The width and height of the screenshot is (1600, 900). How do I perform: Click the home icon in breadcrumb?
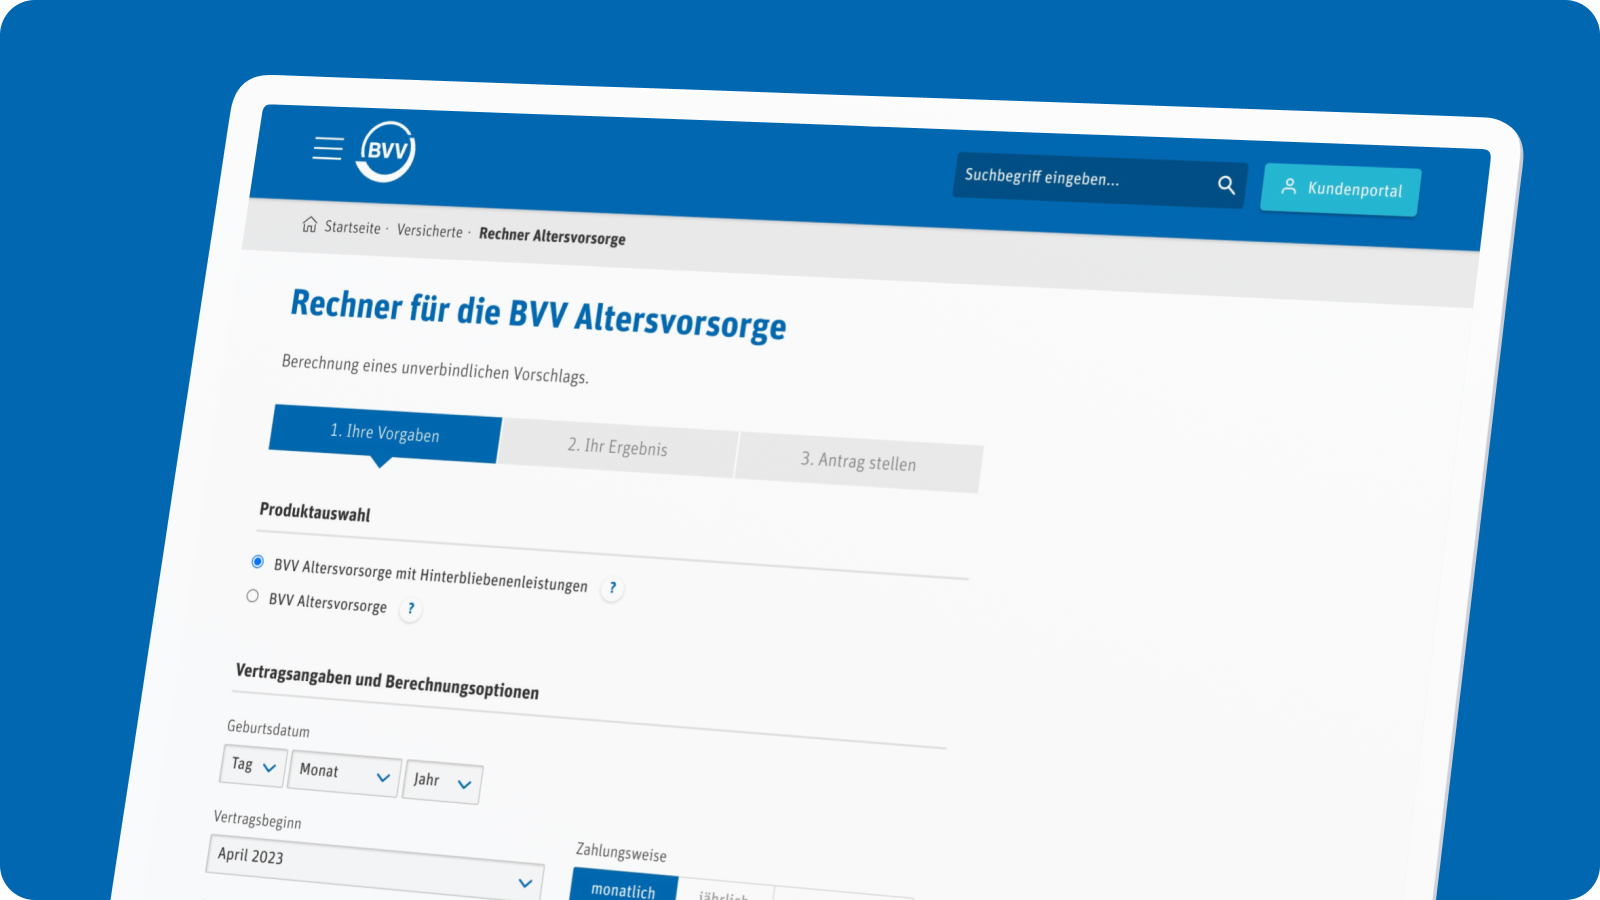tap(310, 224)
